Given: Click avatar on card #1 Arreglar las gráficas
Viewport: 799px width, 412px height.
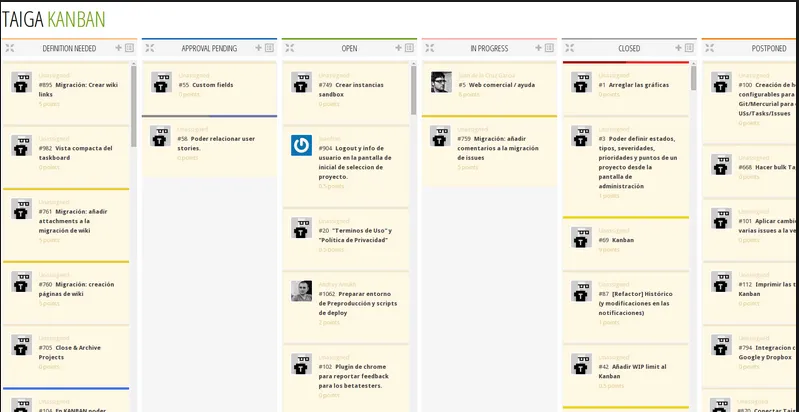Looking at the screenshot, I should click(x=581, y=82).
